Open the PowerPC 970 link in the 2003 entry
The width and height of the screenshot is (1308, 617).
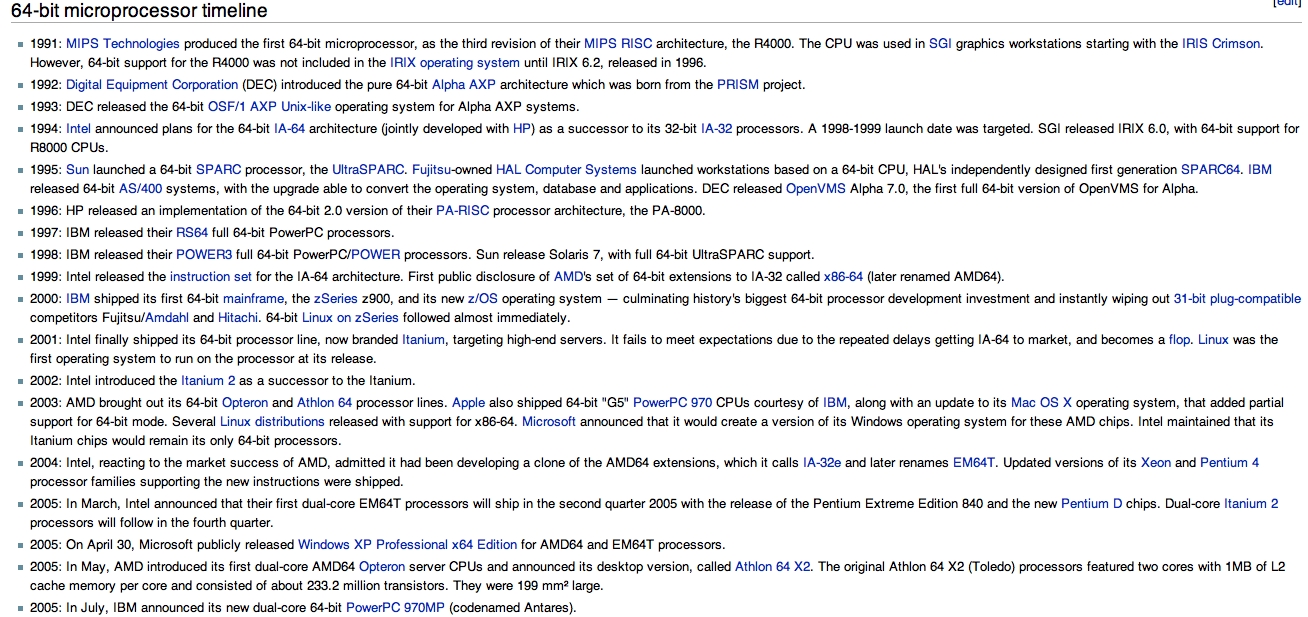point(672,403)
